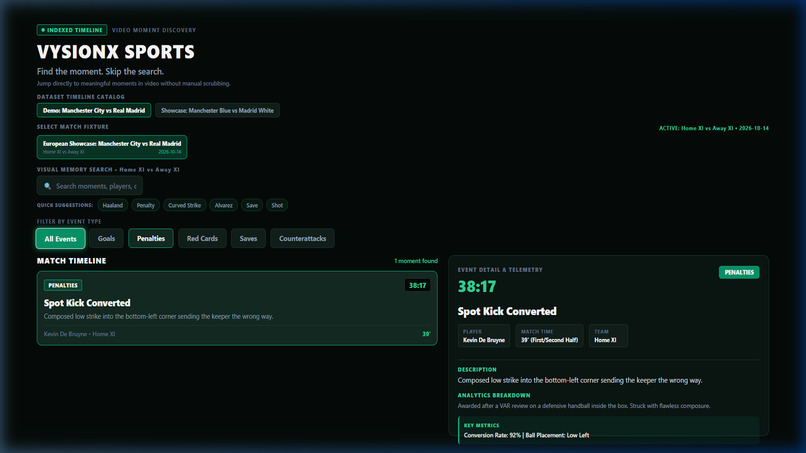Click the VYSIONX SPORTS title
This screenshot has width=806, height=453.
point(116,52)
